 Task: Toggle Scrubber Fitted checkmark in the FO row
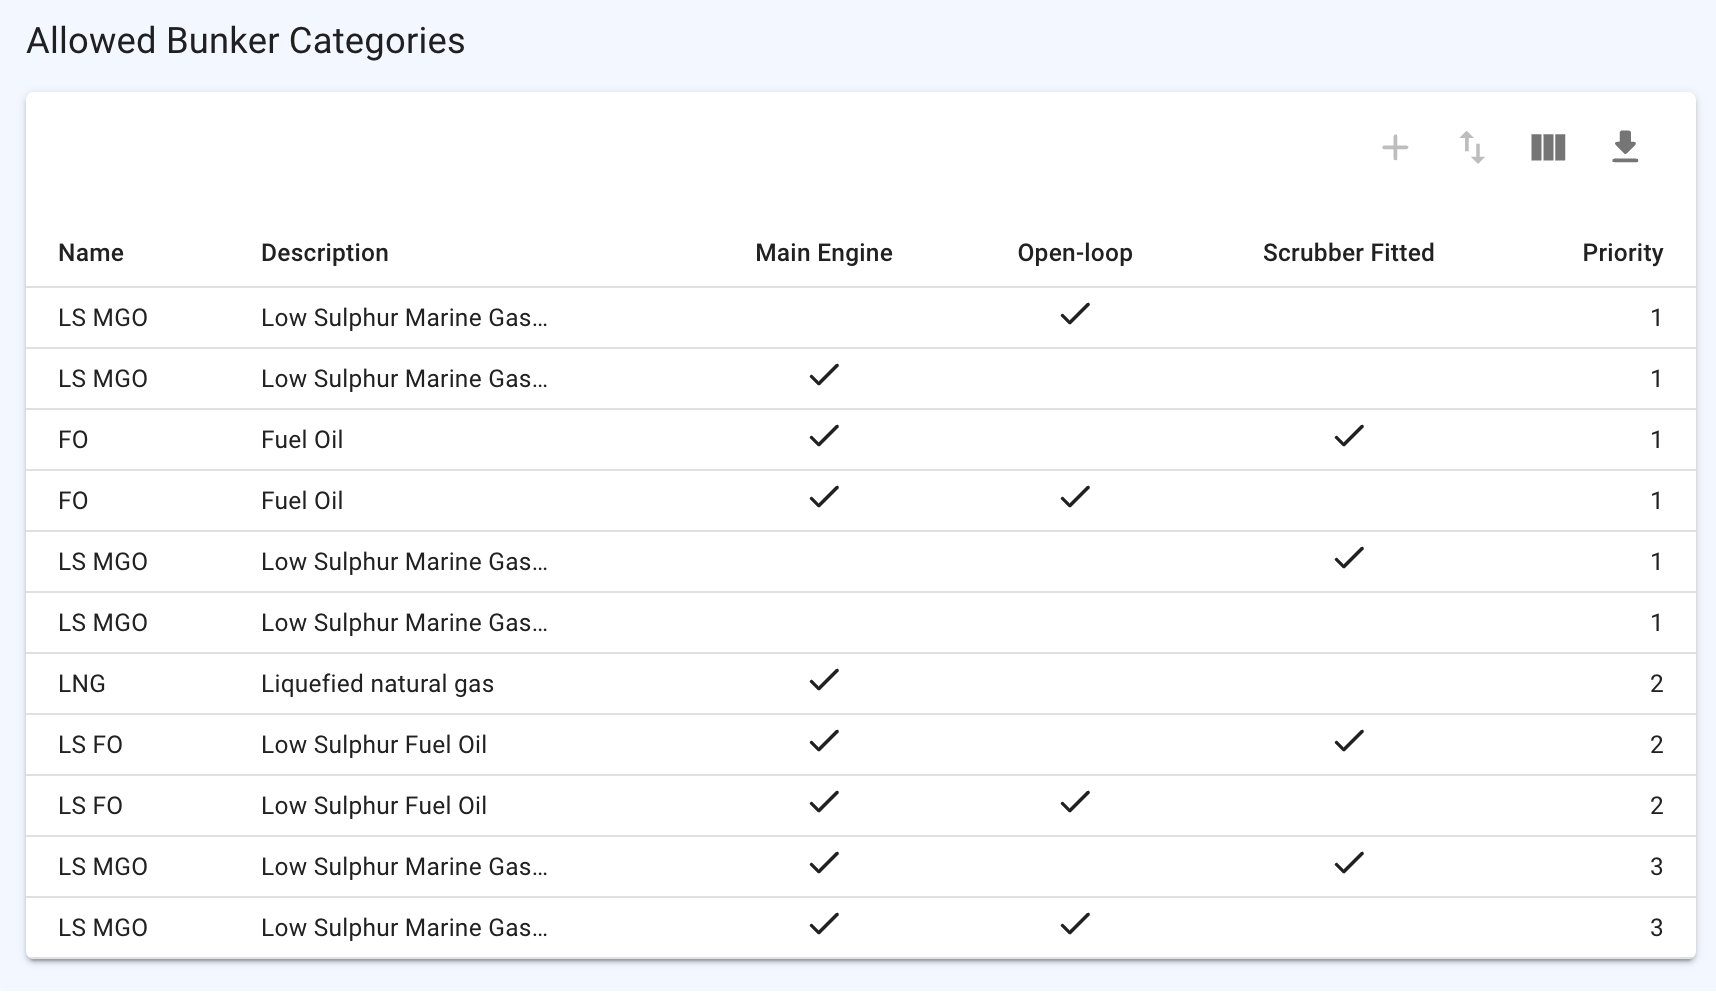1349,437
